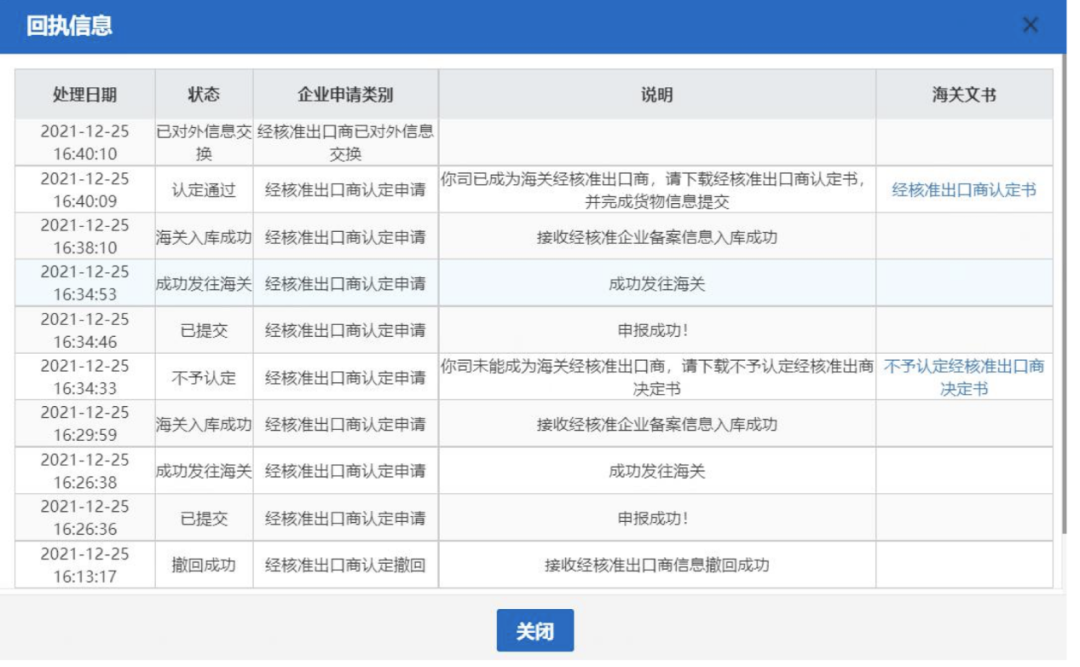This screenshot has height=667, width=1080.
Task: Close the 回执信息 dialog with X icon
Action: coord(1030,26)
